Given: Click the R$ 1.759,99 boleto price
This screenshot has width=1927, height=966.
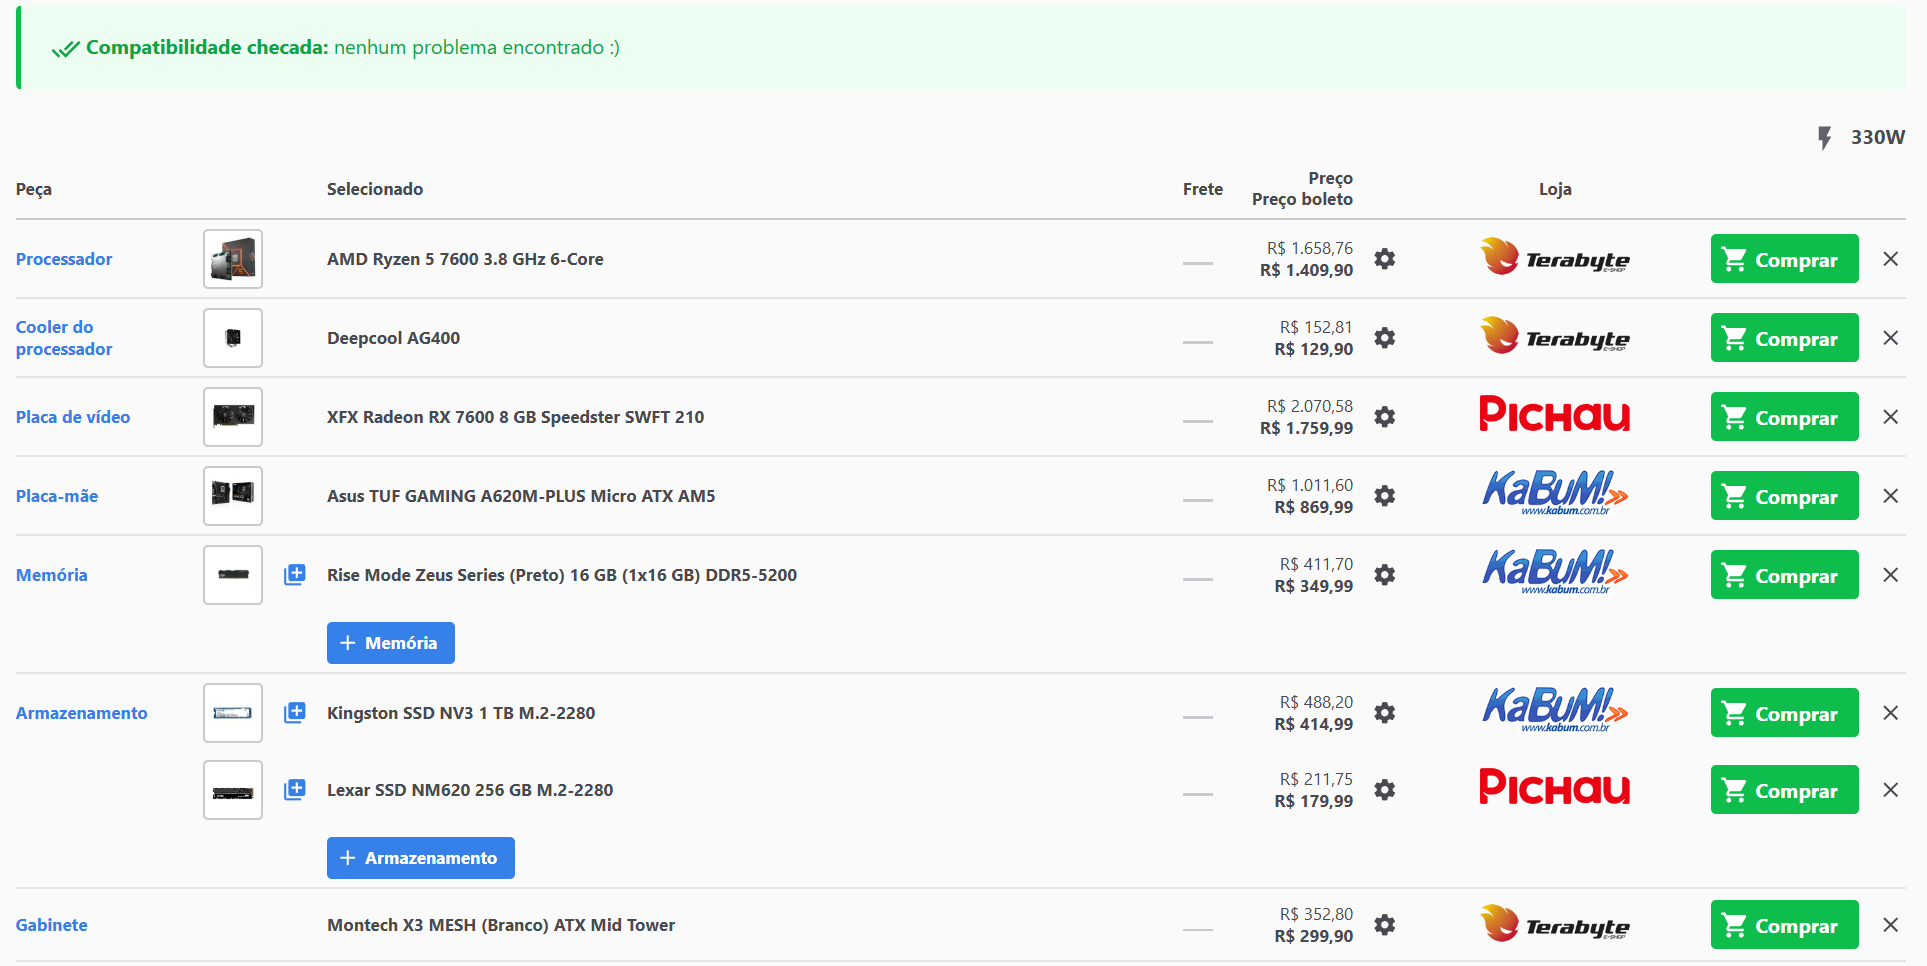Looking at the screenshot, I should coord(1307,428).
